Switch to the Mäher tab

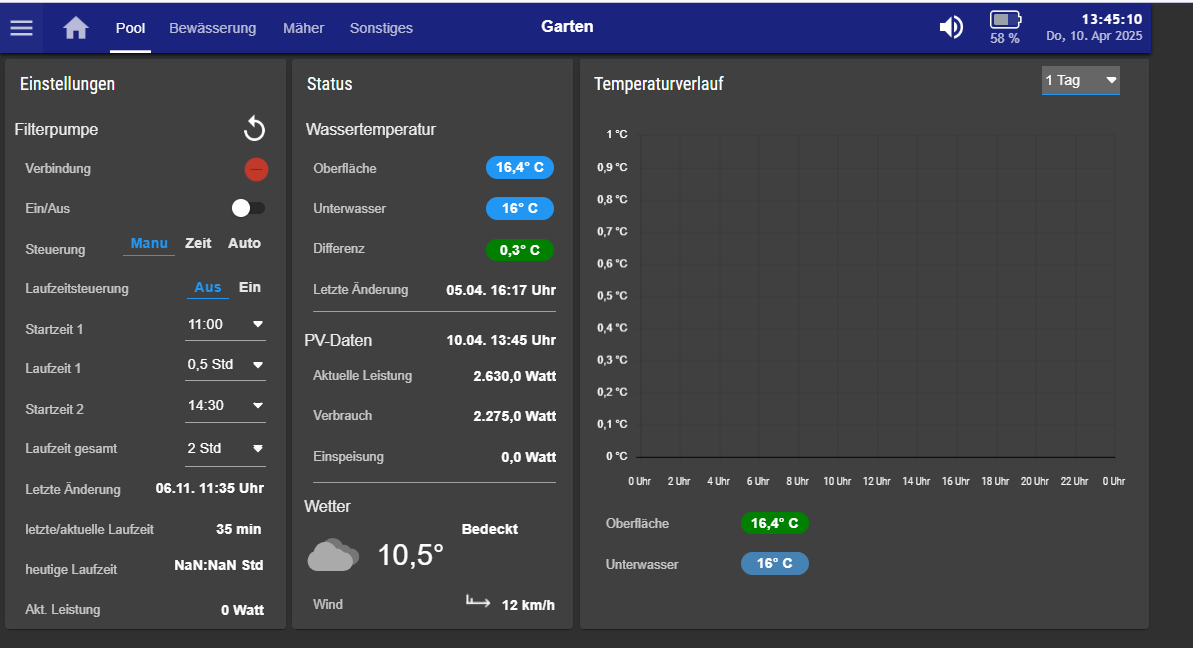click(x=304, y=28)
